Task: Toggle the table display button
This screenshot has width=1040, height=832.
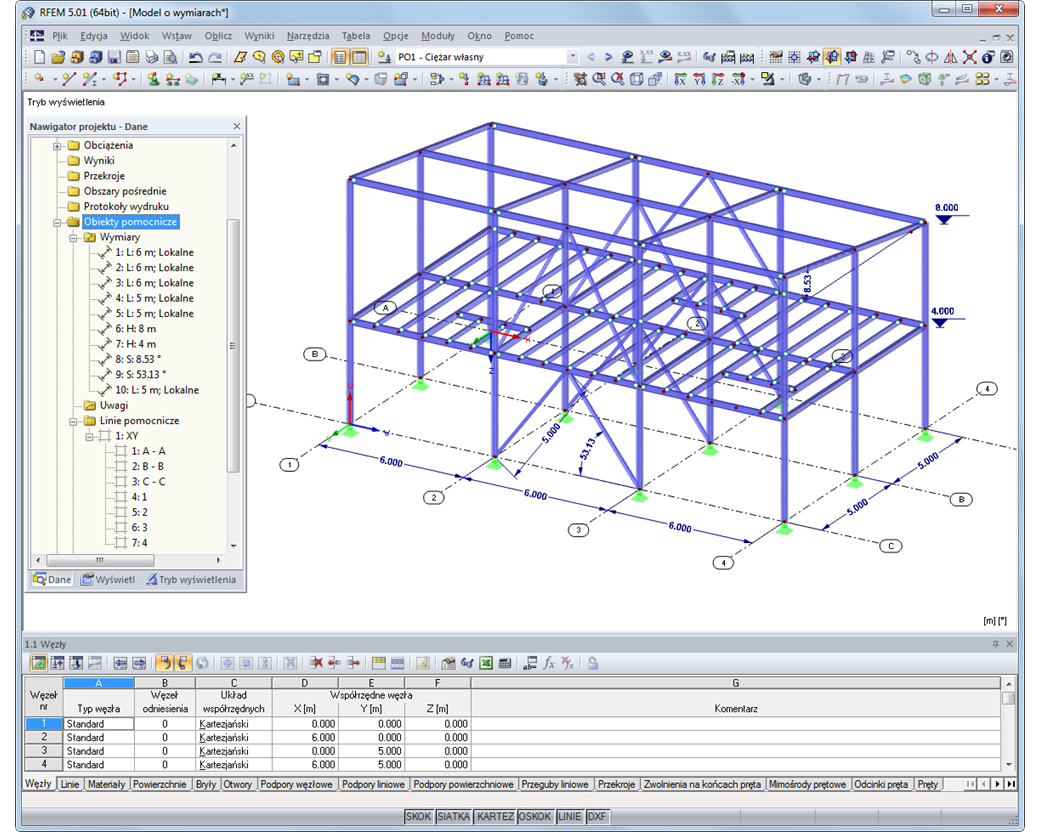Action: point(359,57)
